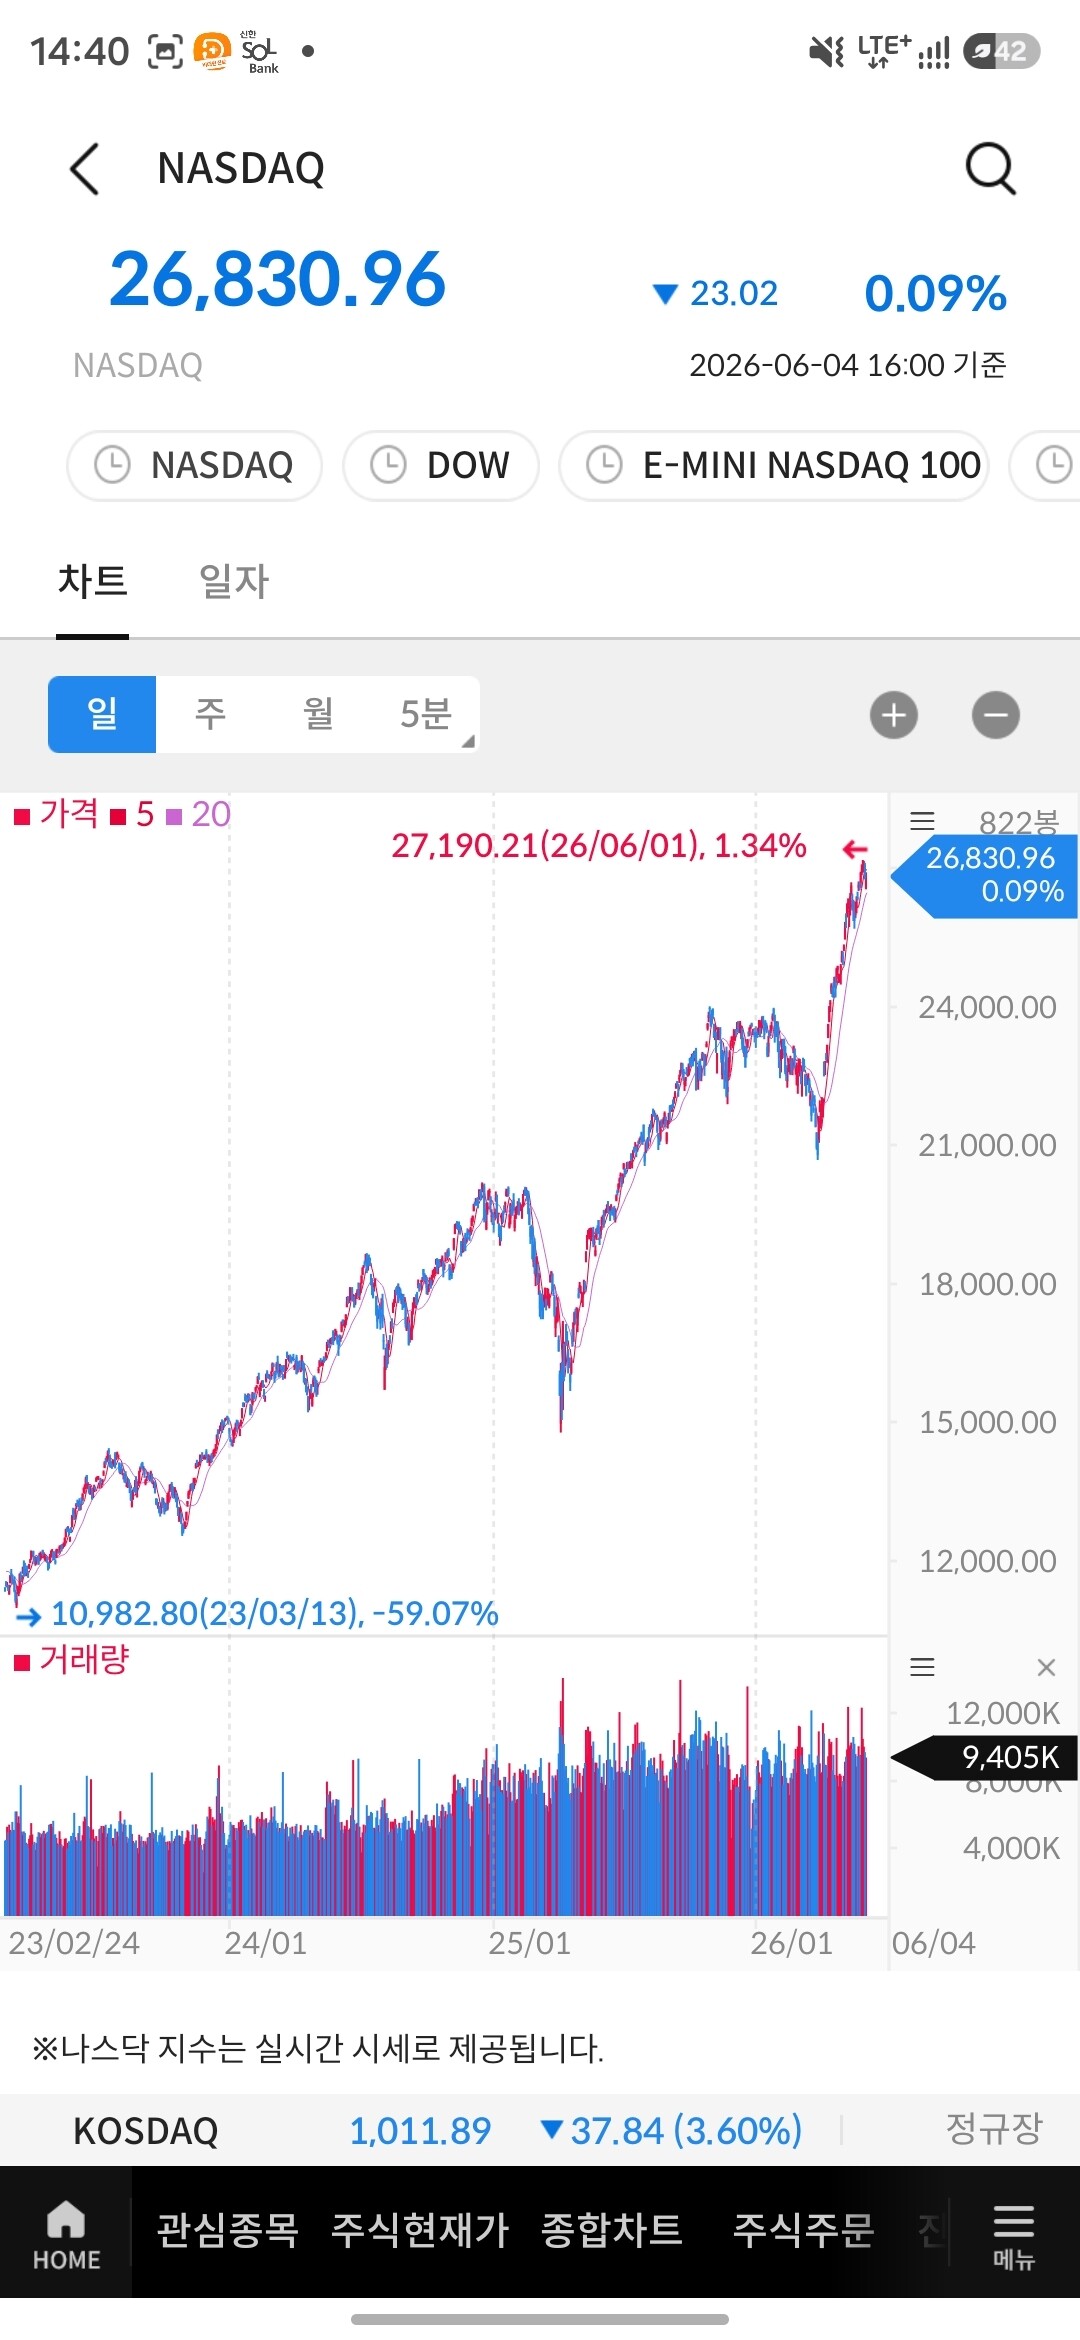Image resolution: width=1080 pixels, height=2340 pixels.
Task: Open 관심종목 watchlist in bottom bar
Action: (228, 2230)
